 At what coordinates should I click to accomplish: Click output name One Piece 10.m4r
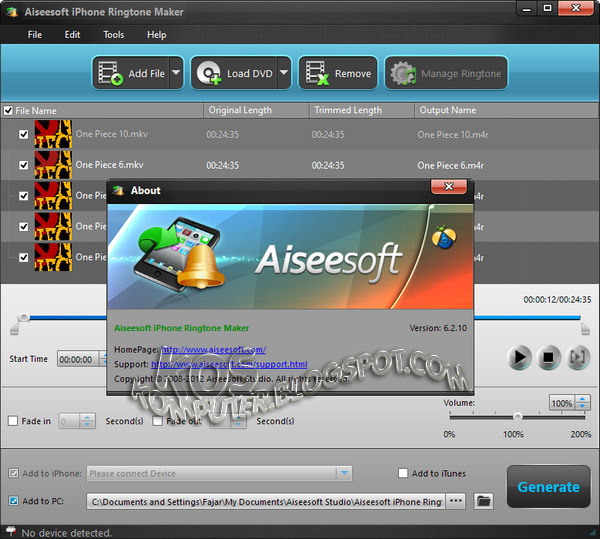[453, 135]
